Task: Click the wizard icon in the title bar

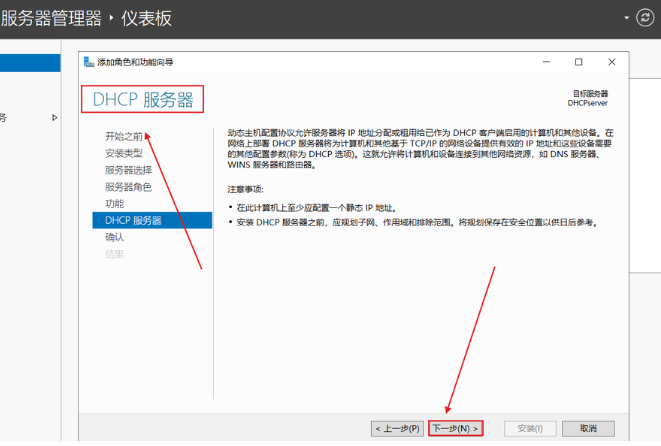Action: (88, 62)
